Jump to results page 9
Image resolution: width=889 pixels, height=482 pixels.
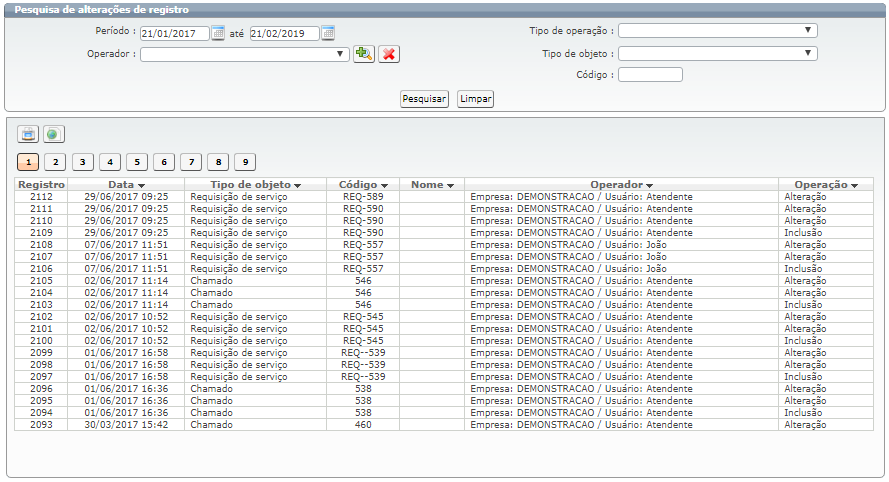point(245,162)
